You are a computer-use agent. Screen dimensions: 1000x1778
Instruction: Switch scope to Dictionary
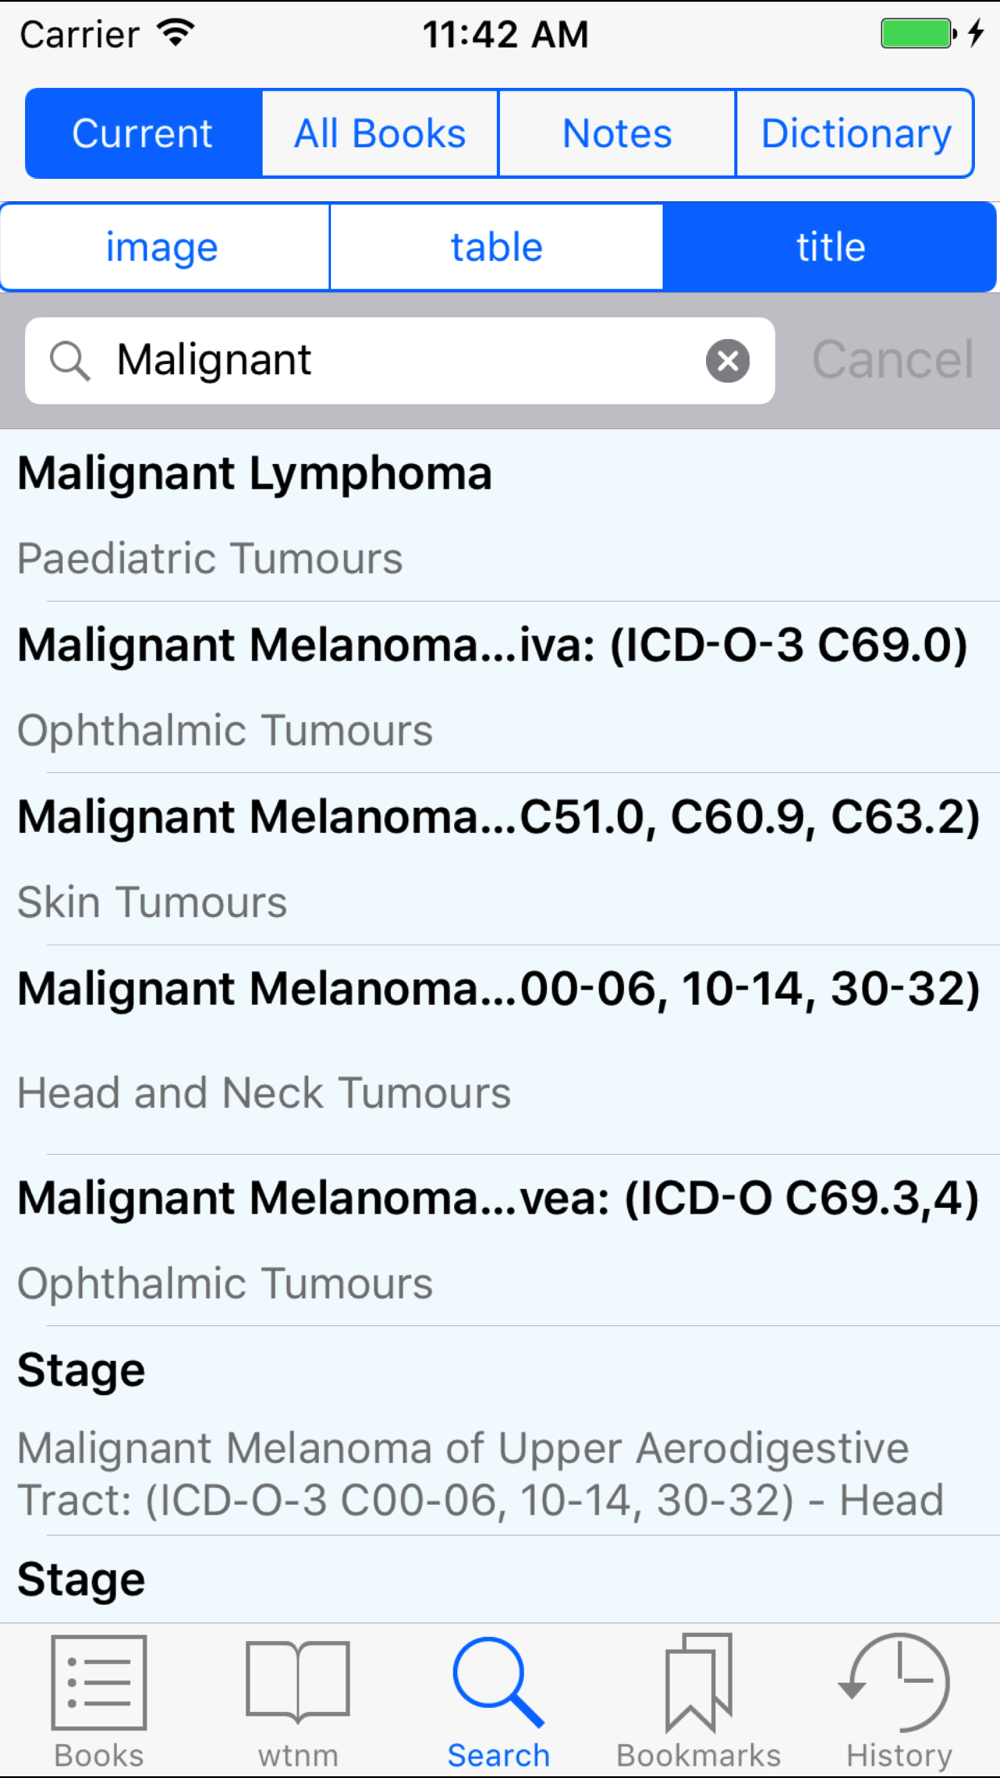855,134
